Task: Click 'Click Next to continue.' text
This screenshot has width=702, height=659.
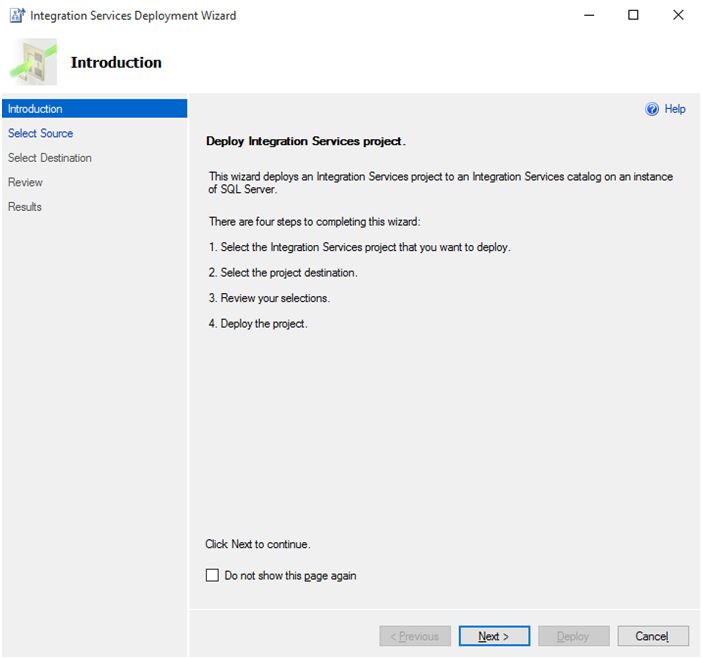Action: point(258,544)
